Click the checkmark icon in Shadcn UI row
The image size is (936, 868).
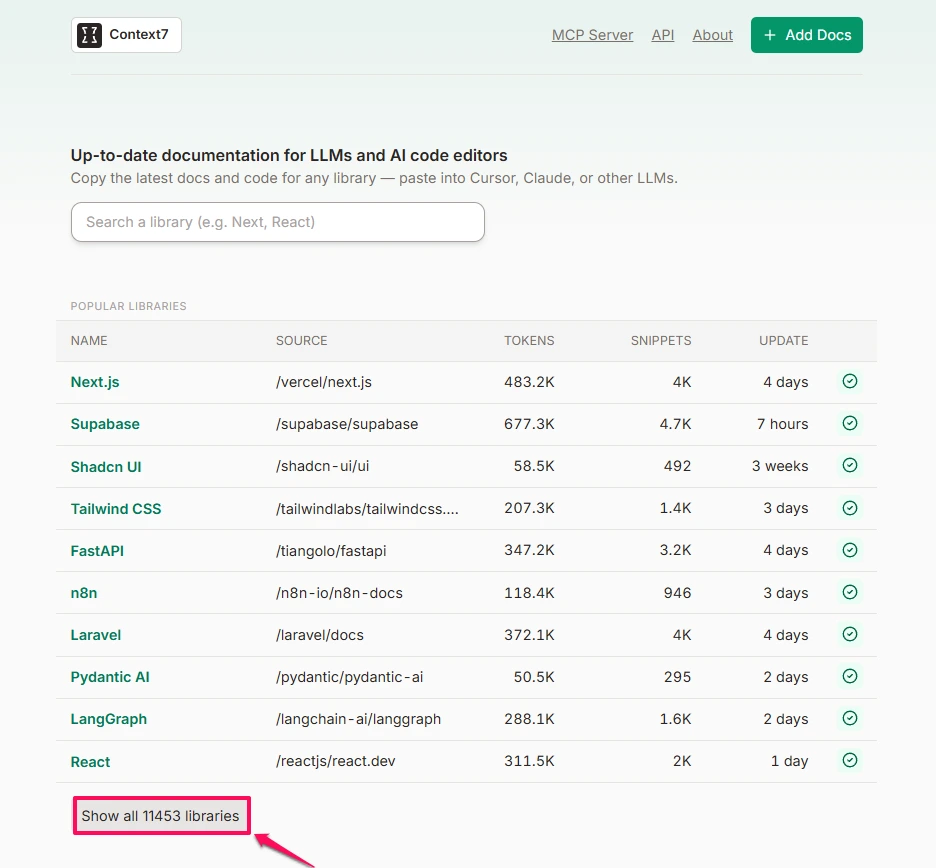[x=850, y=465]
